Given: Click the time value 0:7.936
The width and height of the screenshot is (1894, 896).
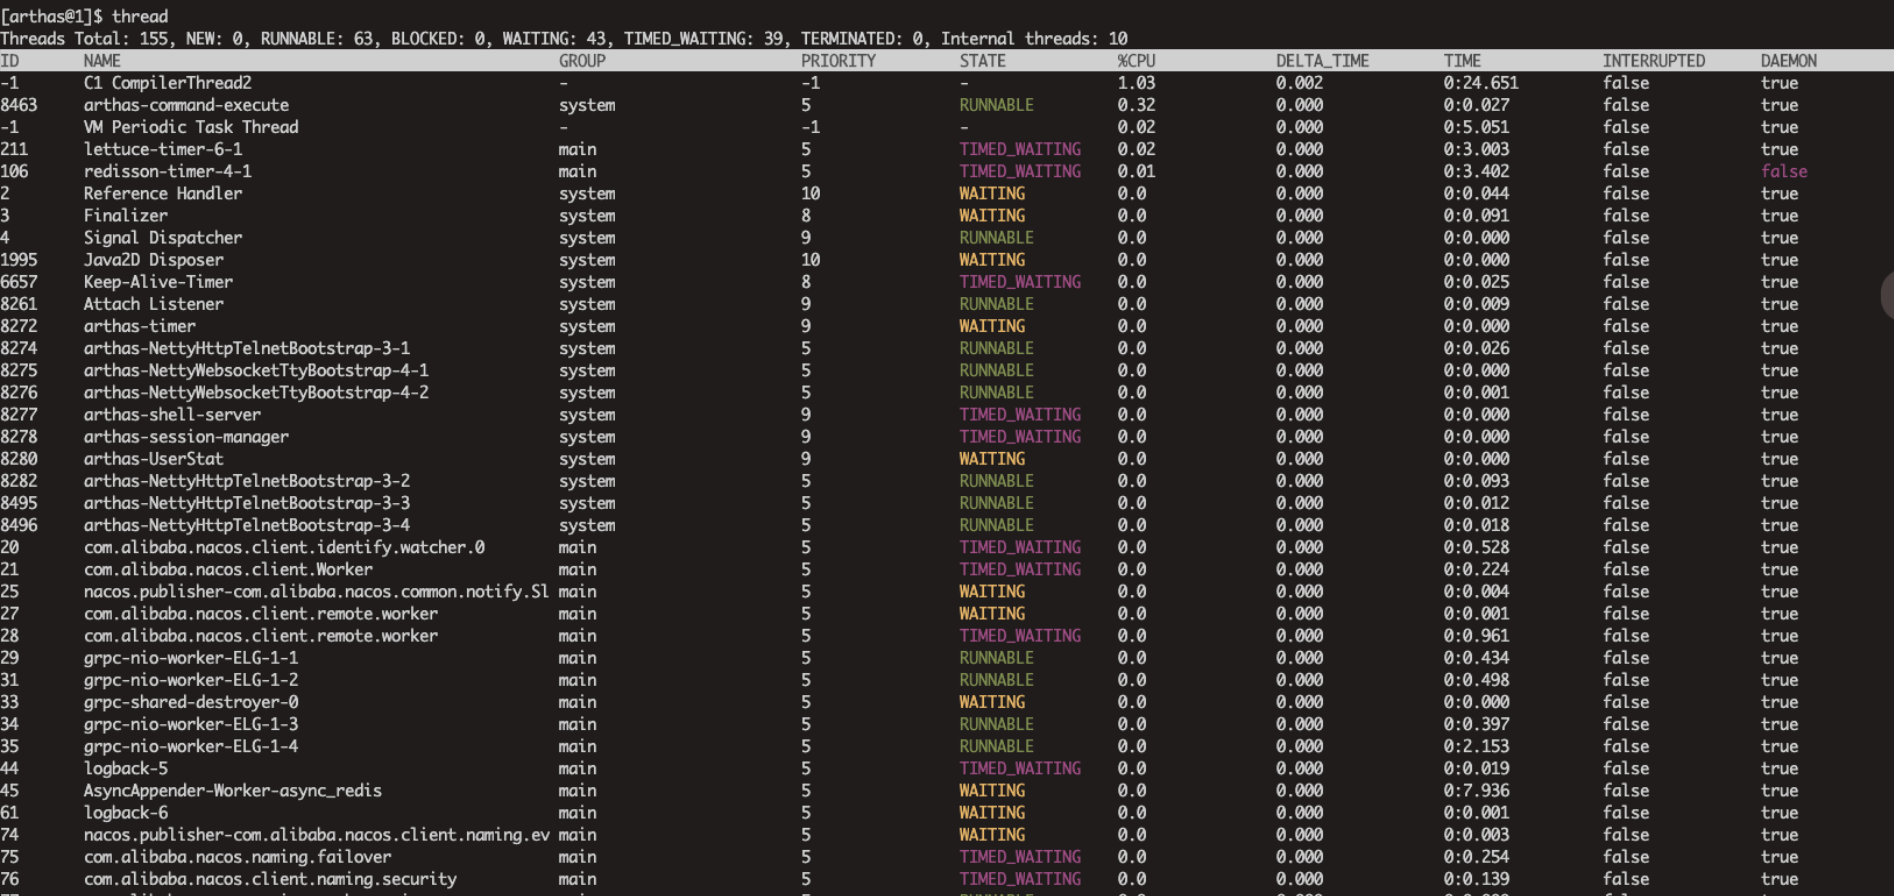Looking at the screenshot, I should (1476, 790).
